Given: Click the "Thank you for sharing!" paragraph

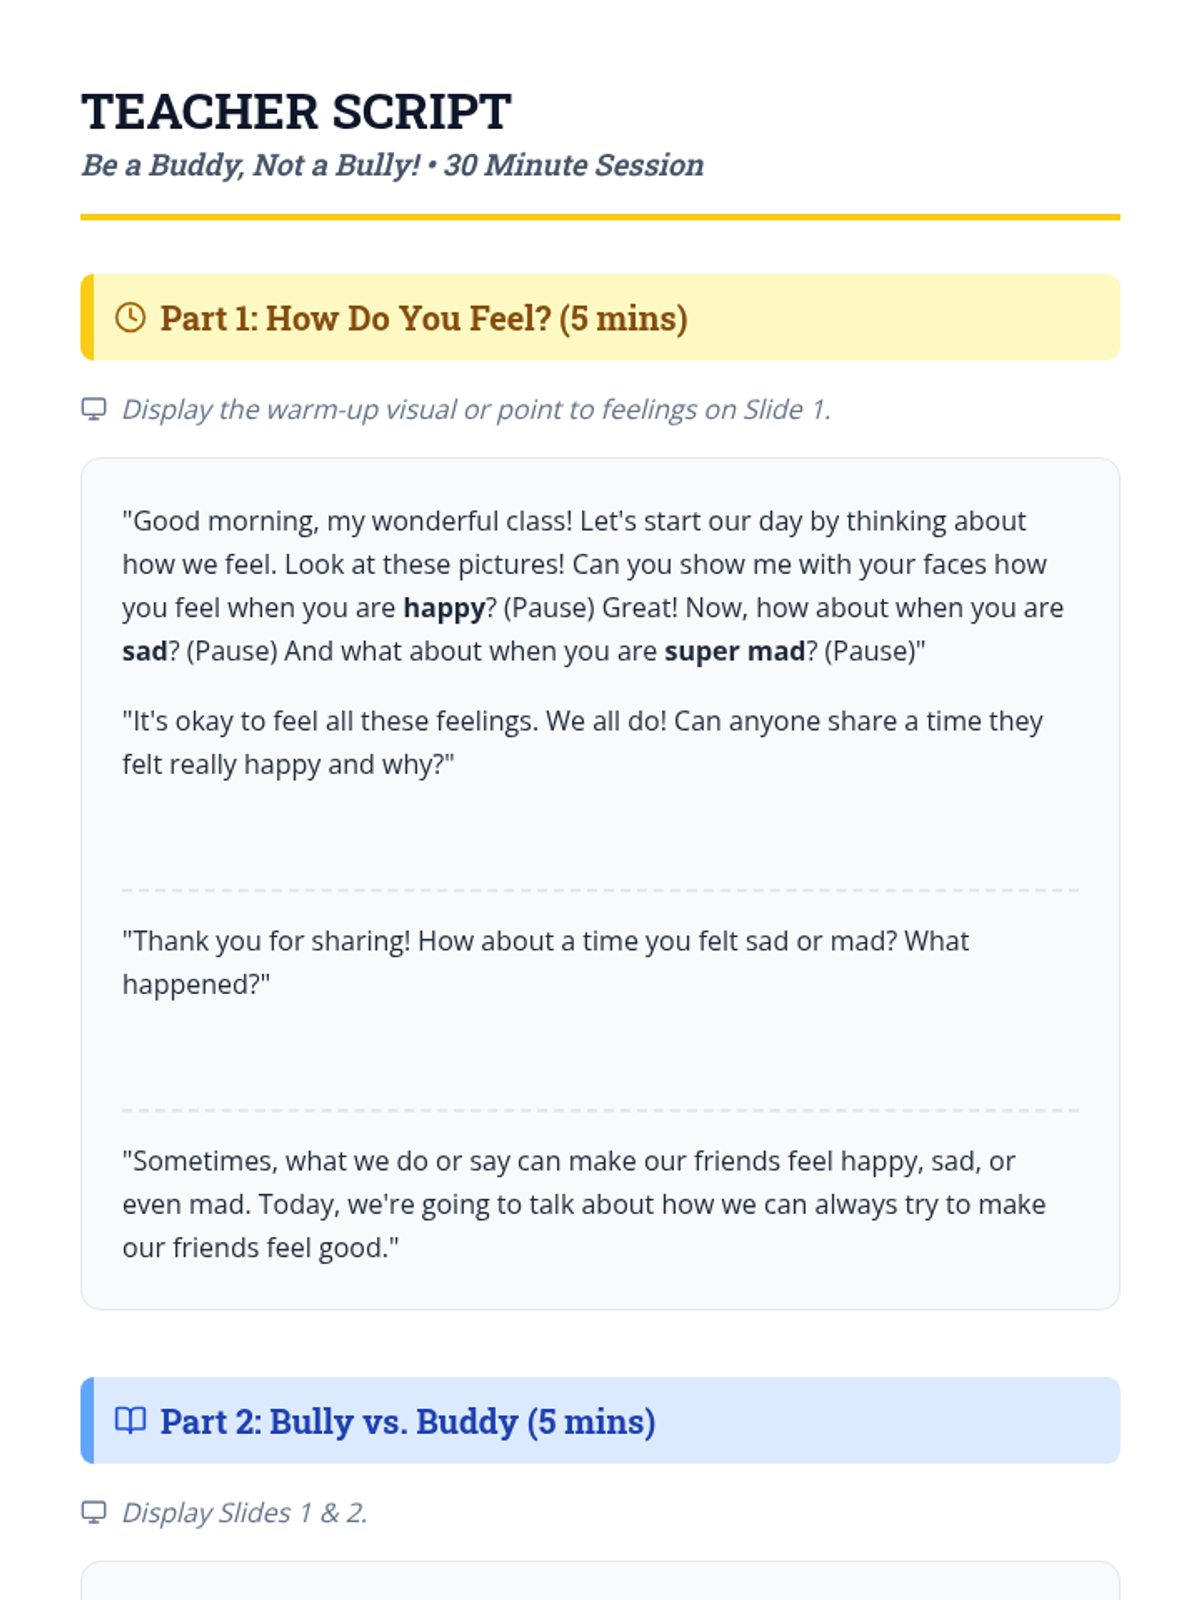Looking at the screenshot, I should tap(545, 962).
